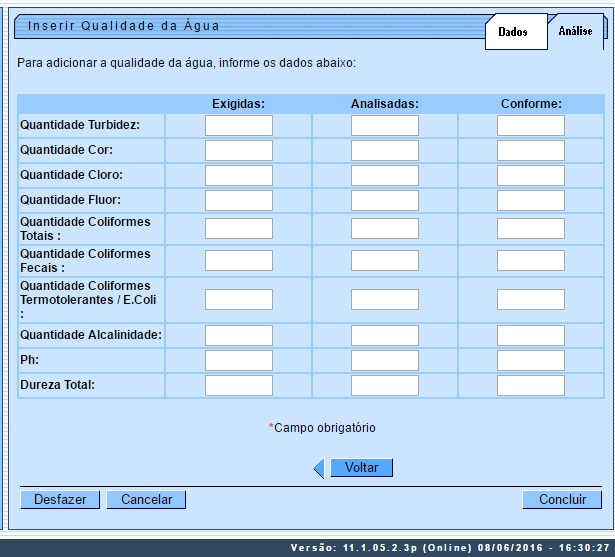Focus the Dureza Total Exigidas field

point(238,386)
